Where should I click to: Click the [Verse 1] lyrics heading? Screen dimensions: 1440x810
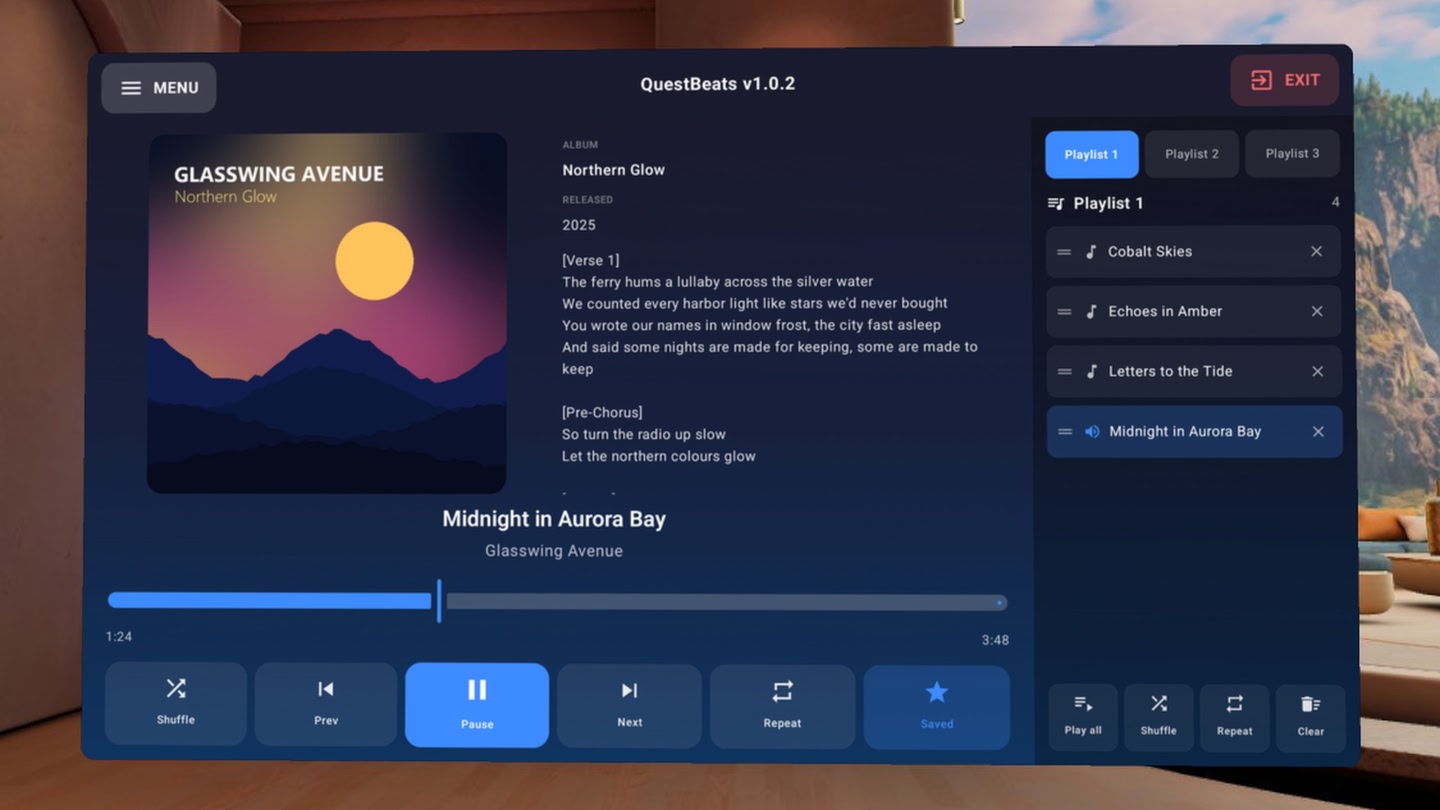[591, 260]
